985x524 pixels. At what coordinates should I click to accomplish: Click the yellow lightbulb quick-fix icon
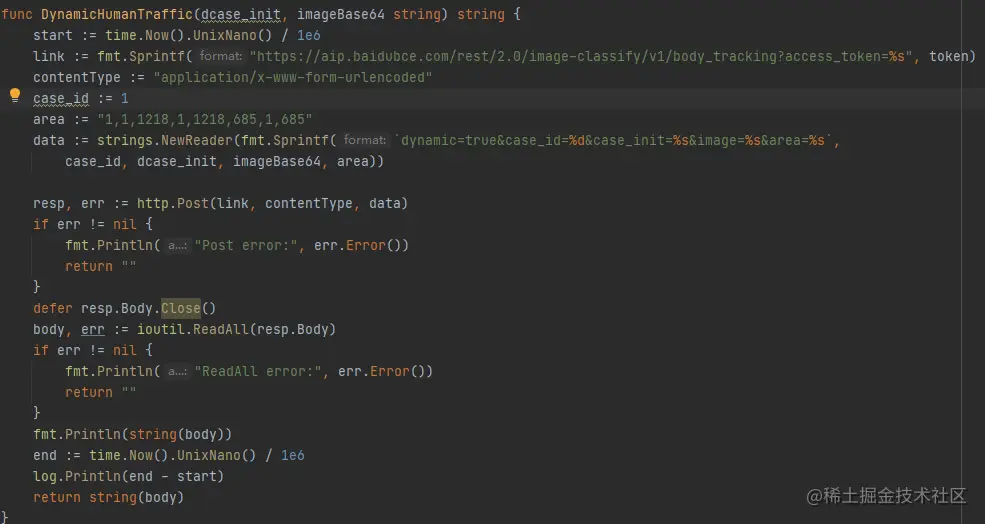(x=15, y=96)
